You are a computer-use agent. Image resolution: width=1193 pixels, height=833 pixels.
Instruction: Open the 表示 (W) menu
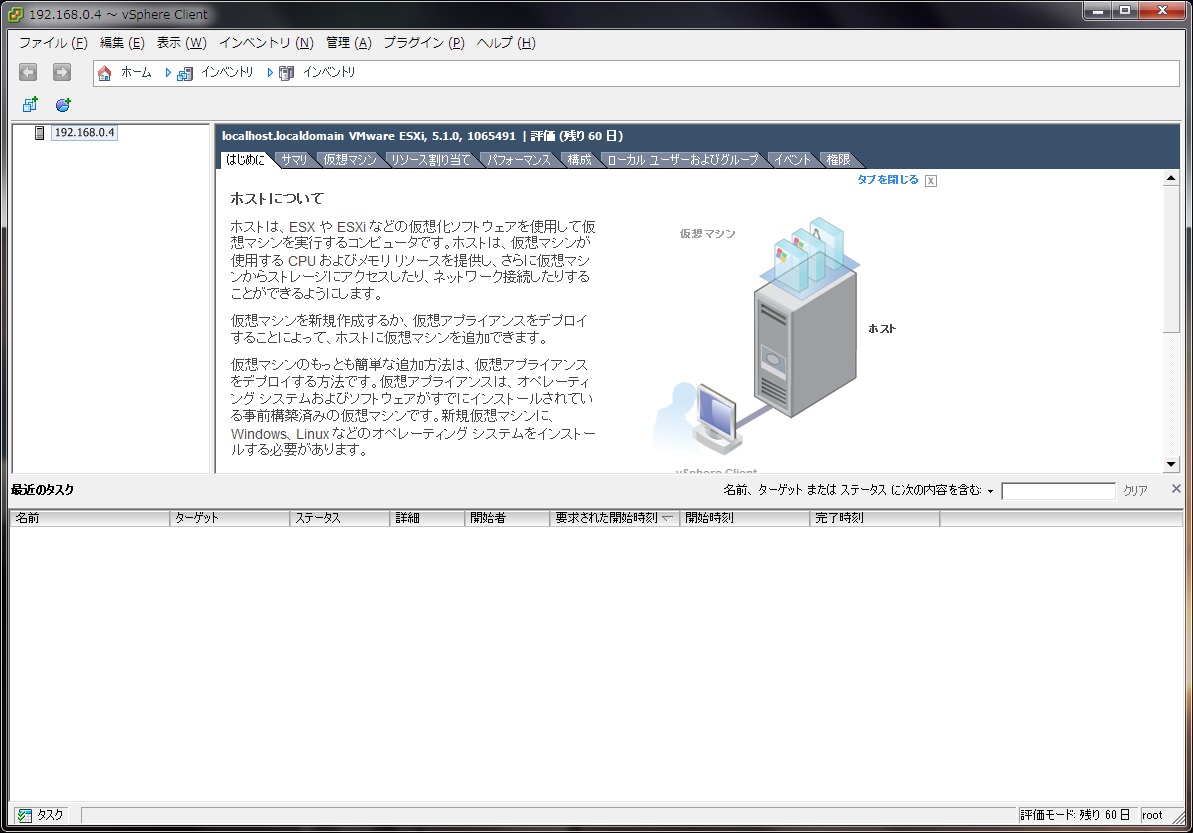181,43
